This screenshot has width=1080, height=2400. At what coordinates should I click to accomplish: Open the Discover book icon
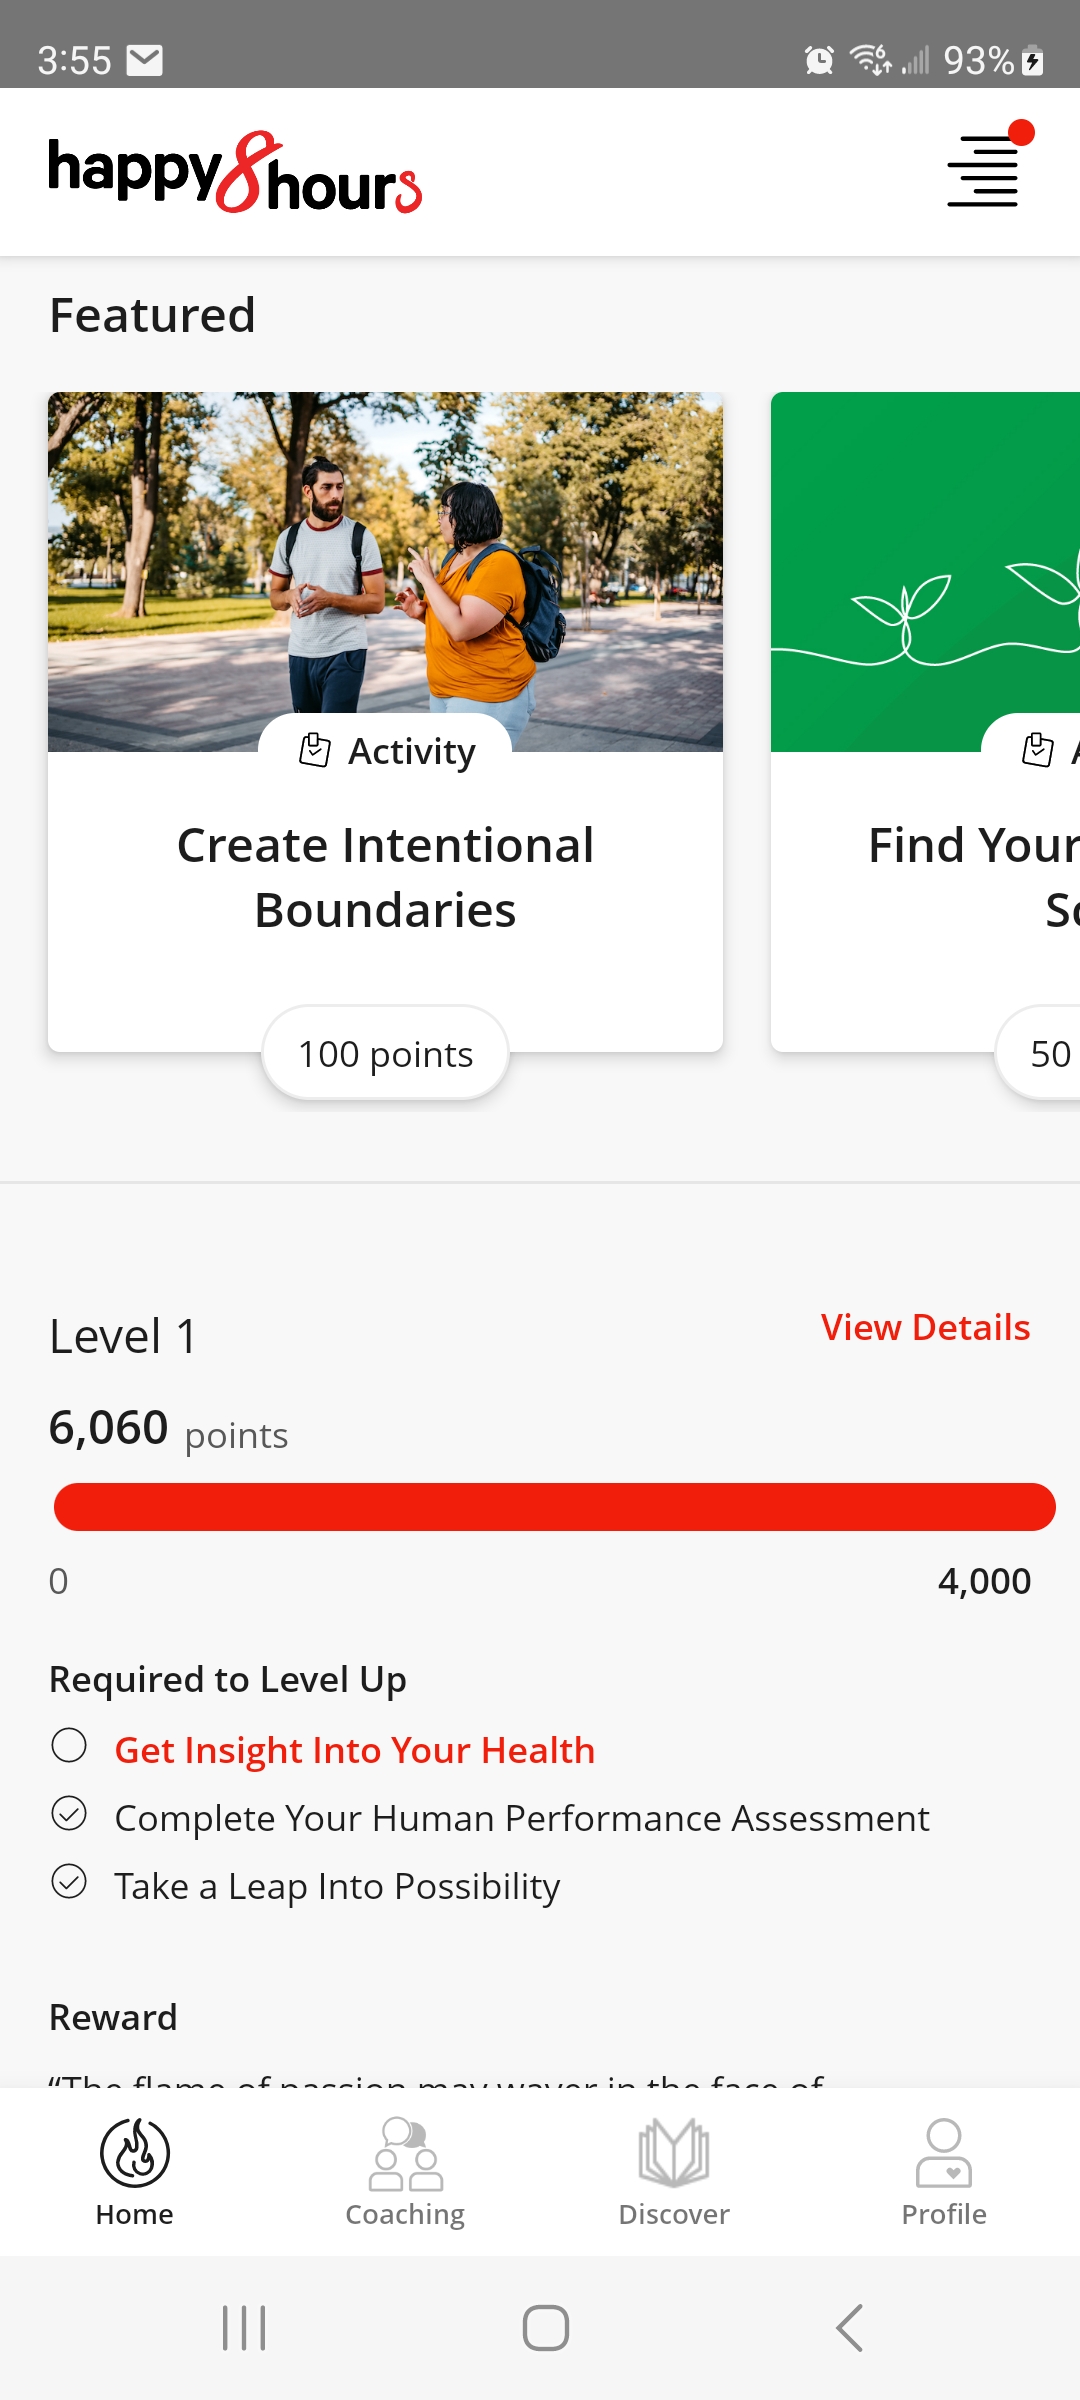pyautogui.click(x=674, y=2152)
